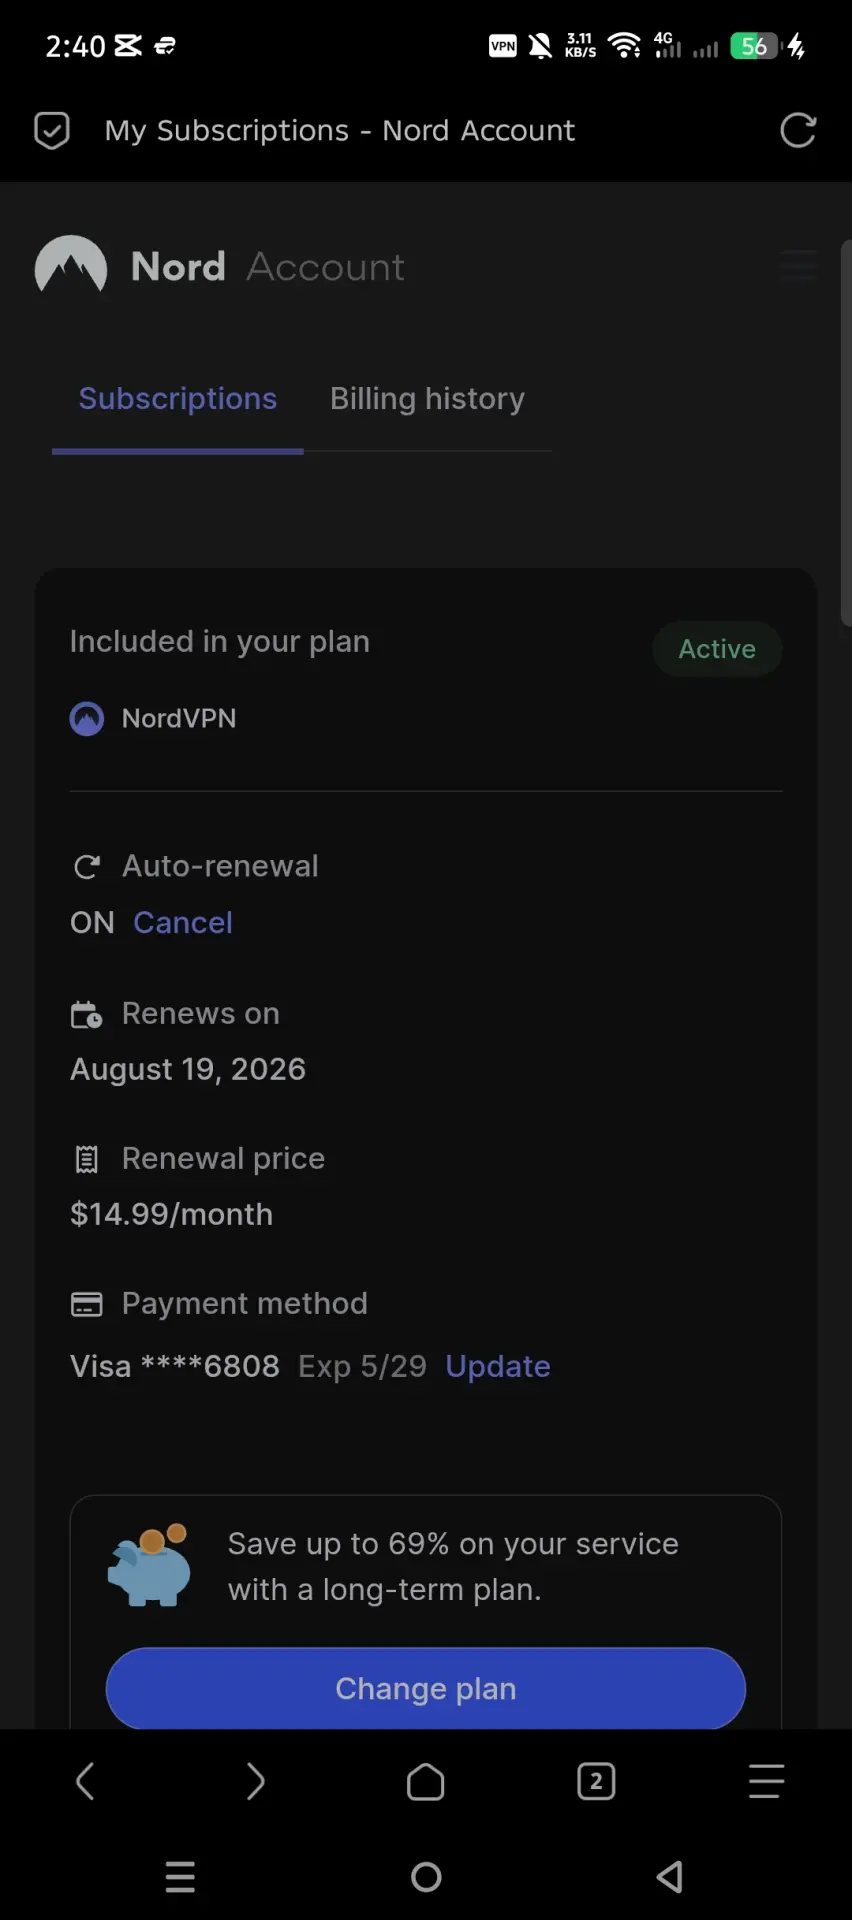Screen dimensions: 852x1920
Task: Tap the page scrollbar handle
Action: tap(846, 433)
